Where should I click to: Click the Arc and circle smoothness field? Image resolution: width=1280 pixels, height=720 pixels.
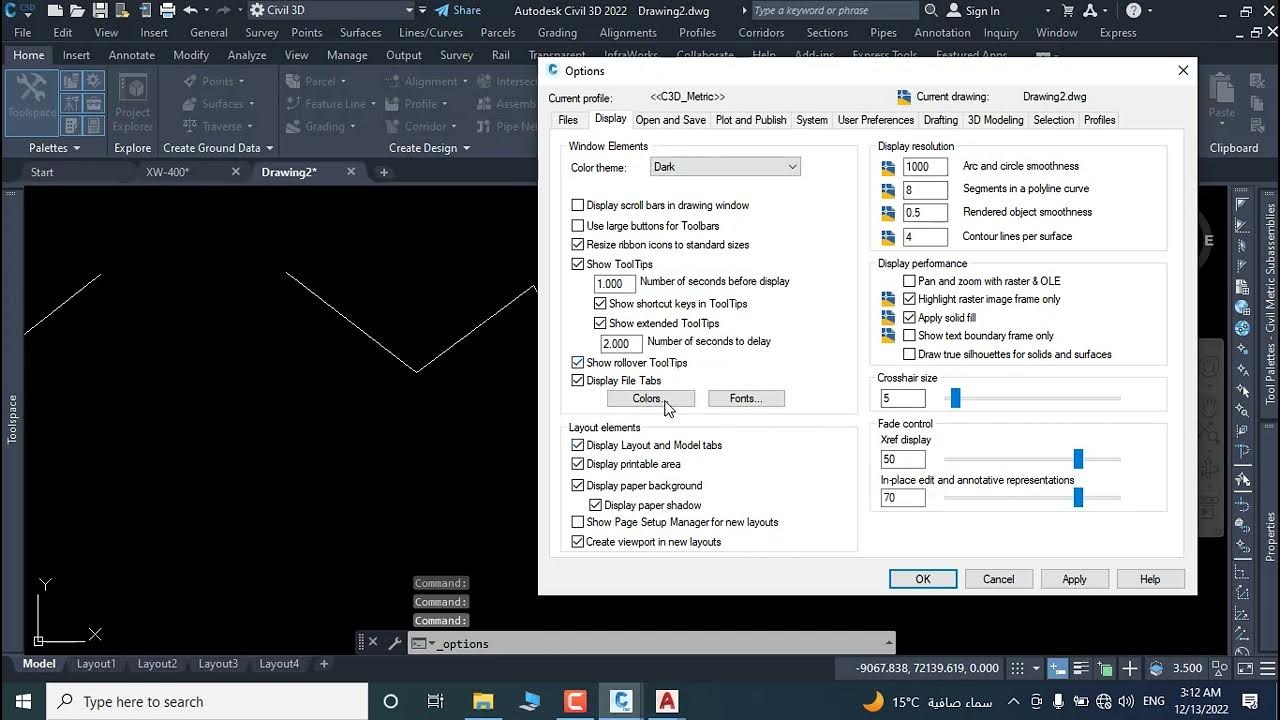pos(925,167)
